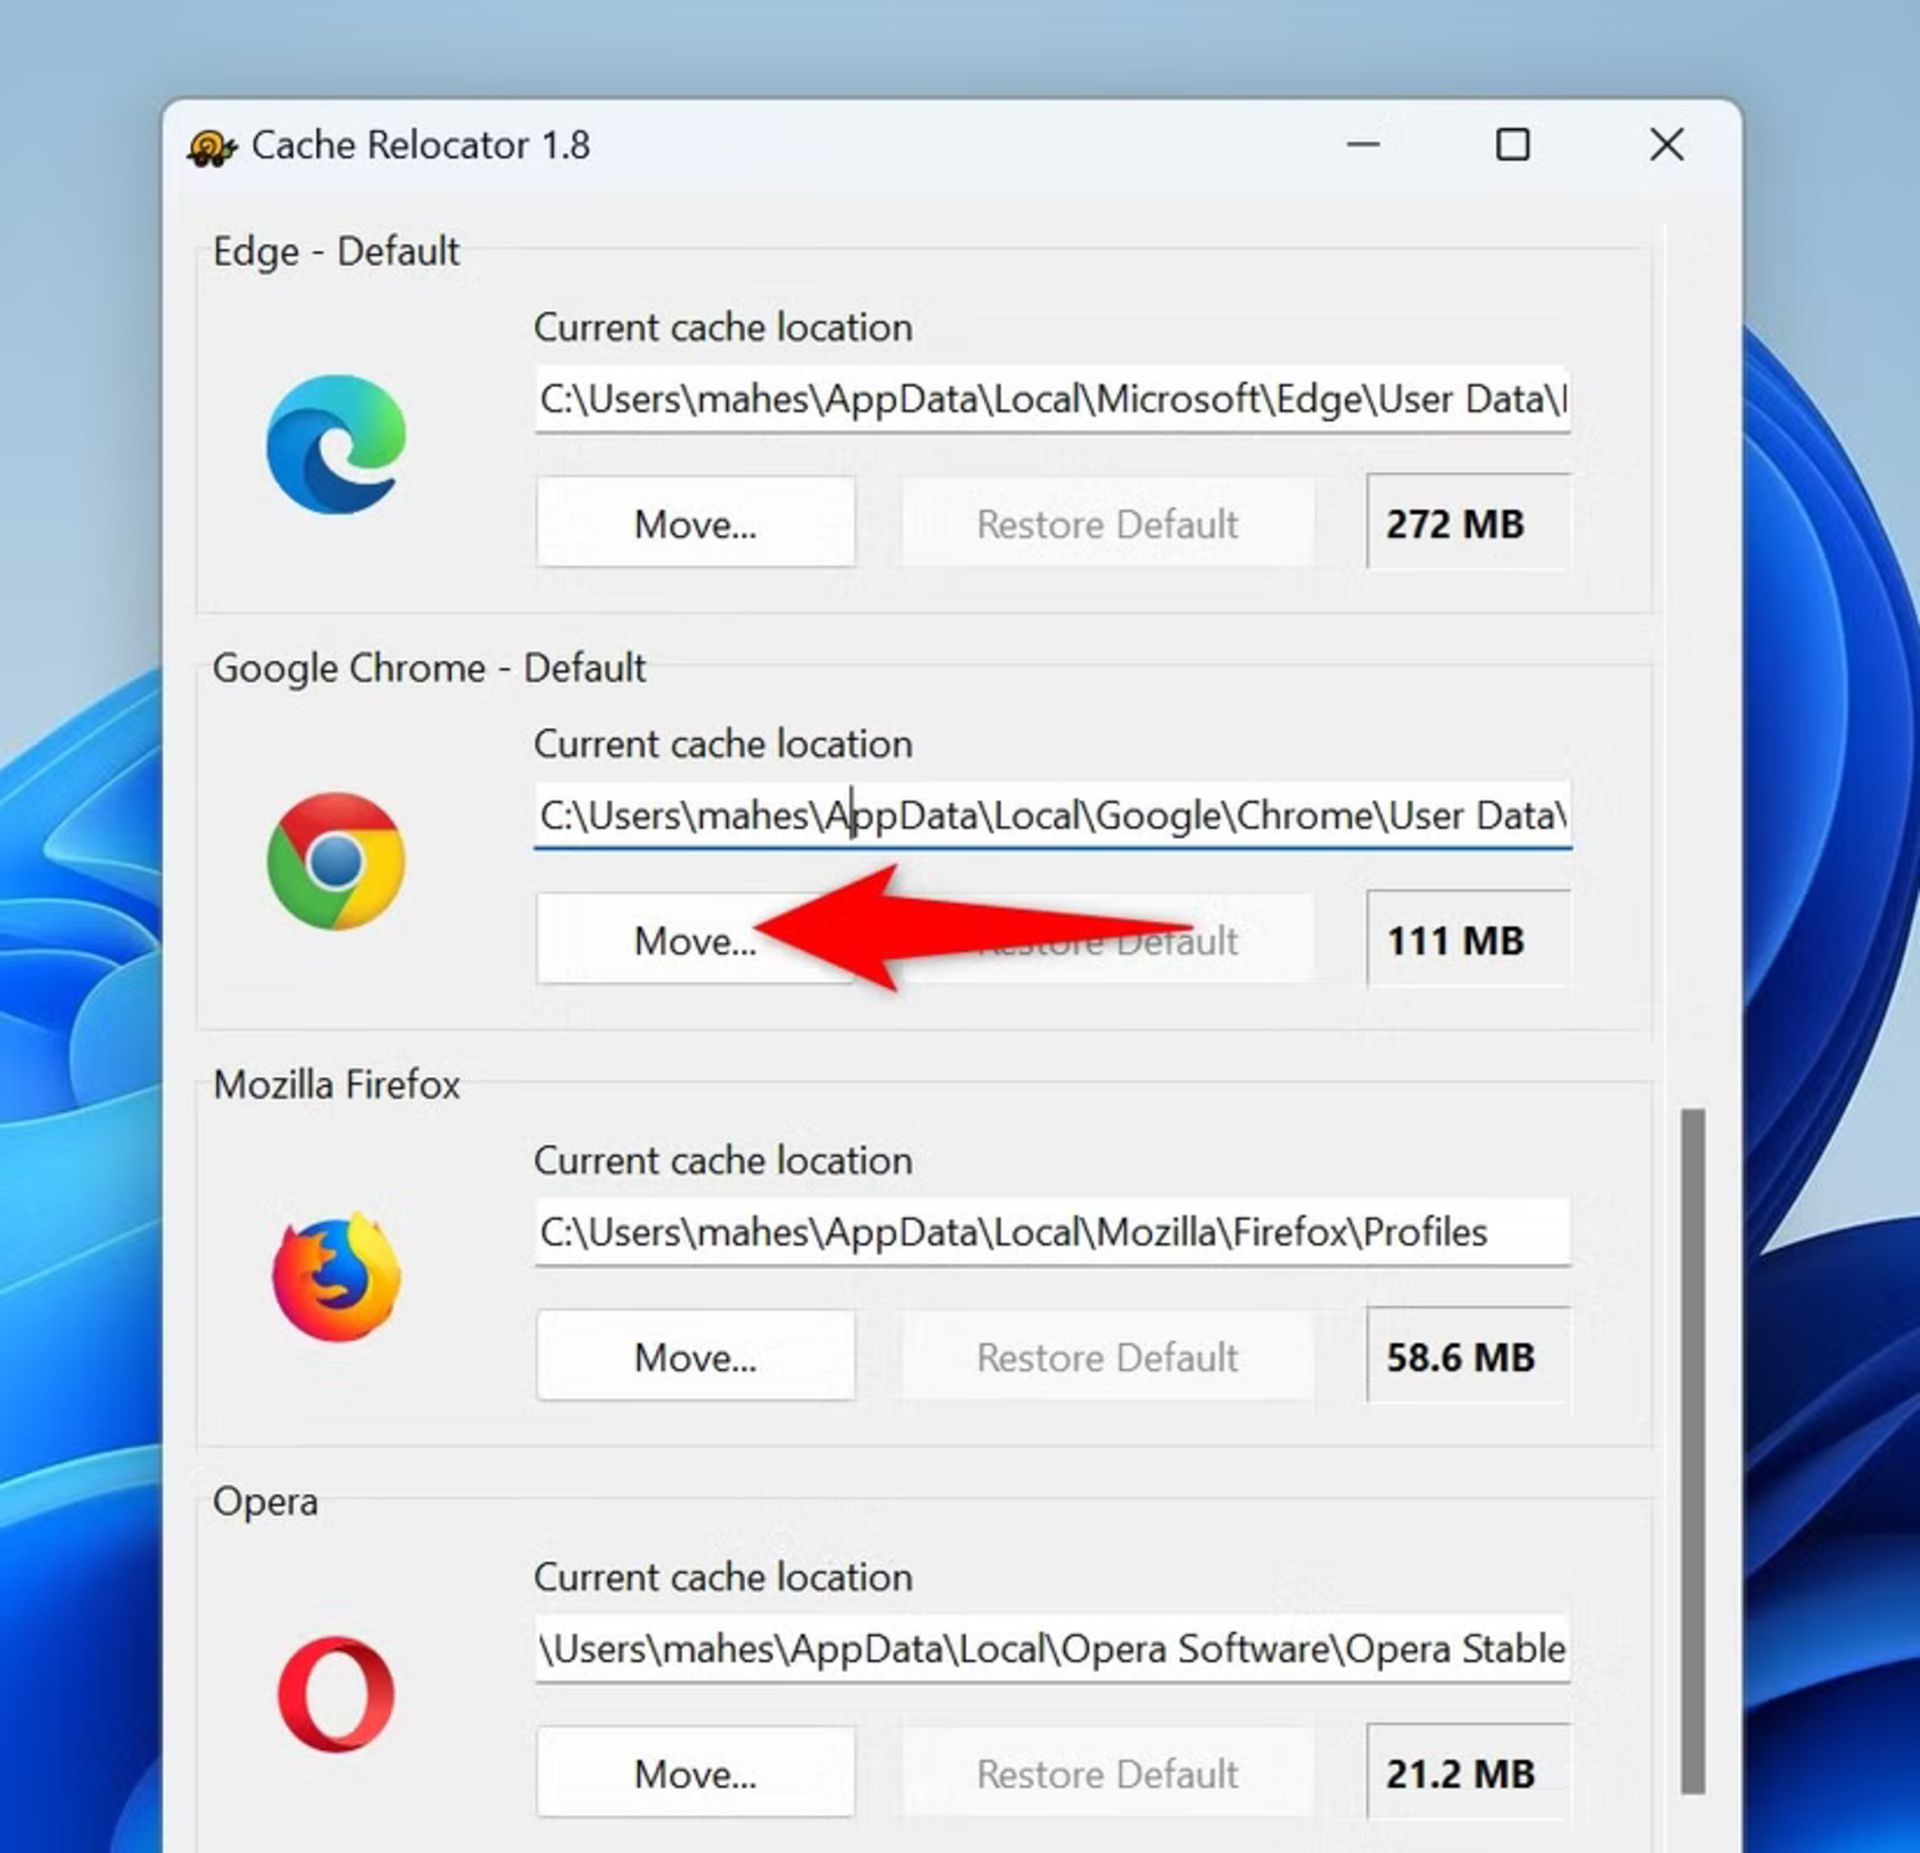The height and width of the screenshot is (1853, 1920).
Task: Restore Default for Google Chrome cache
Action: (x=1108, y=939)
